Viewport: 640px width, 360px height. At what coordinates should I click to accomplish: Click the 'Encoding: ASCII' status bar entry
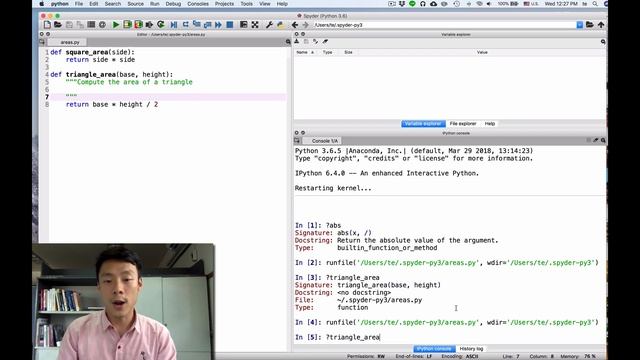click(460, 356)
